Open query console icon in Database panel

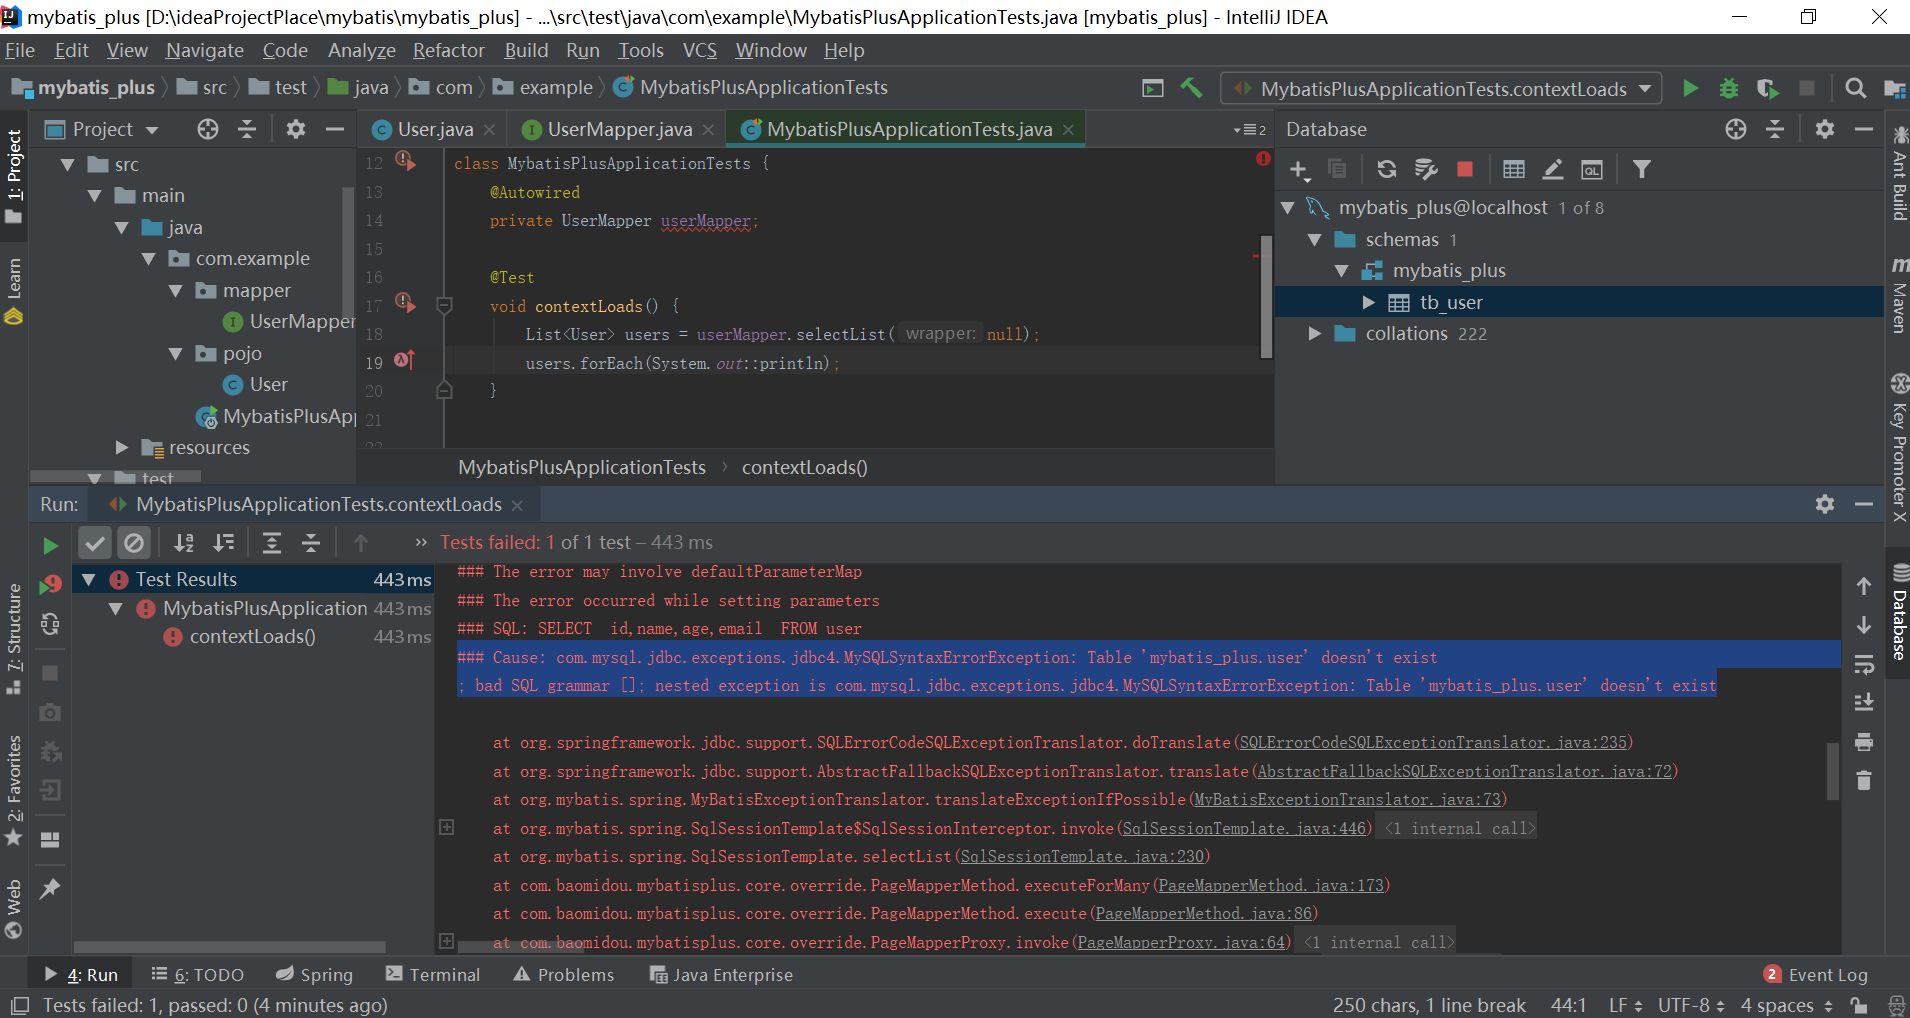(1592, 170)
